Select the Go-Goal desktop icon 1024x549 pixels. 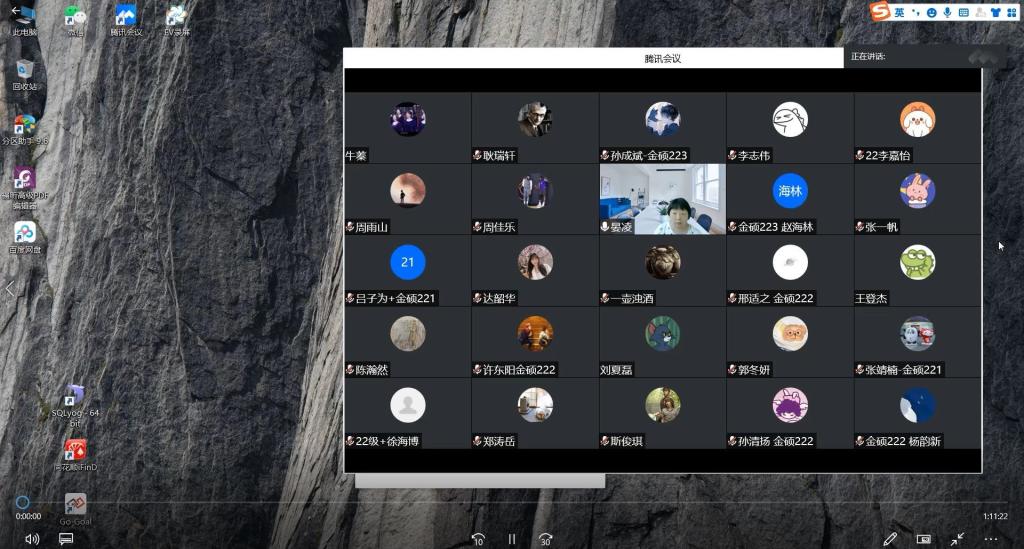tap(75, 509)
